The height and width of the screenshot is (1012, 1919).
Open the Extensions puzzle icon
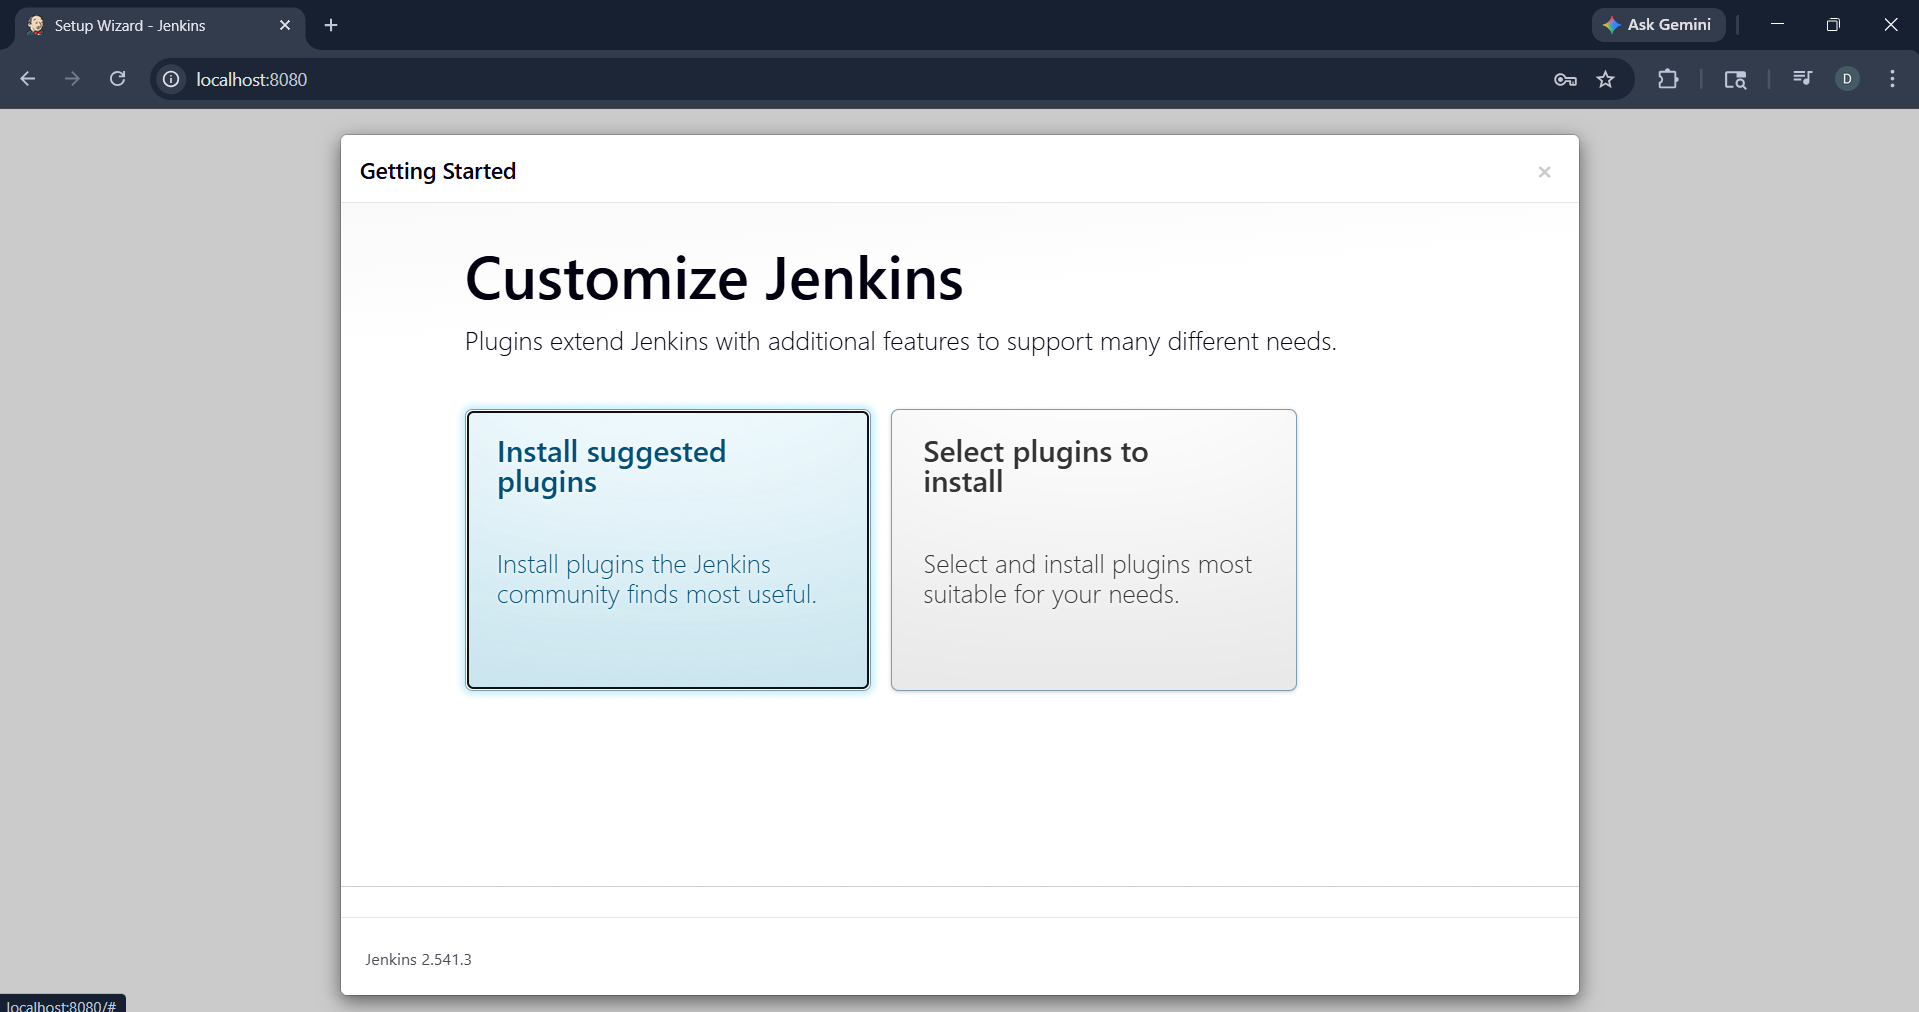point(1669,79)
